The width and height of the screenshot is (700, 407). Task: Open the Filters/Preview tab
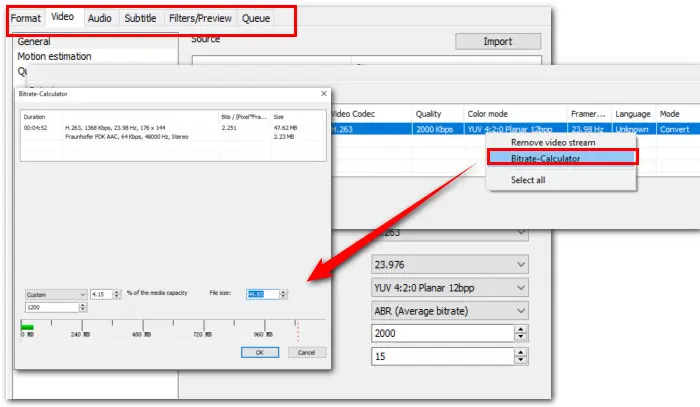pyautogui.click(x=200, y=18)
